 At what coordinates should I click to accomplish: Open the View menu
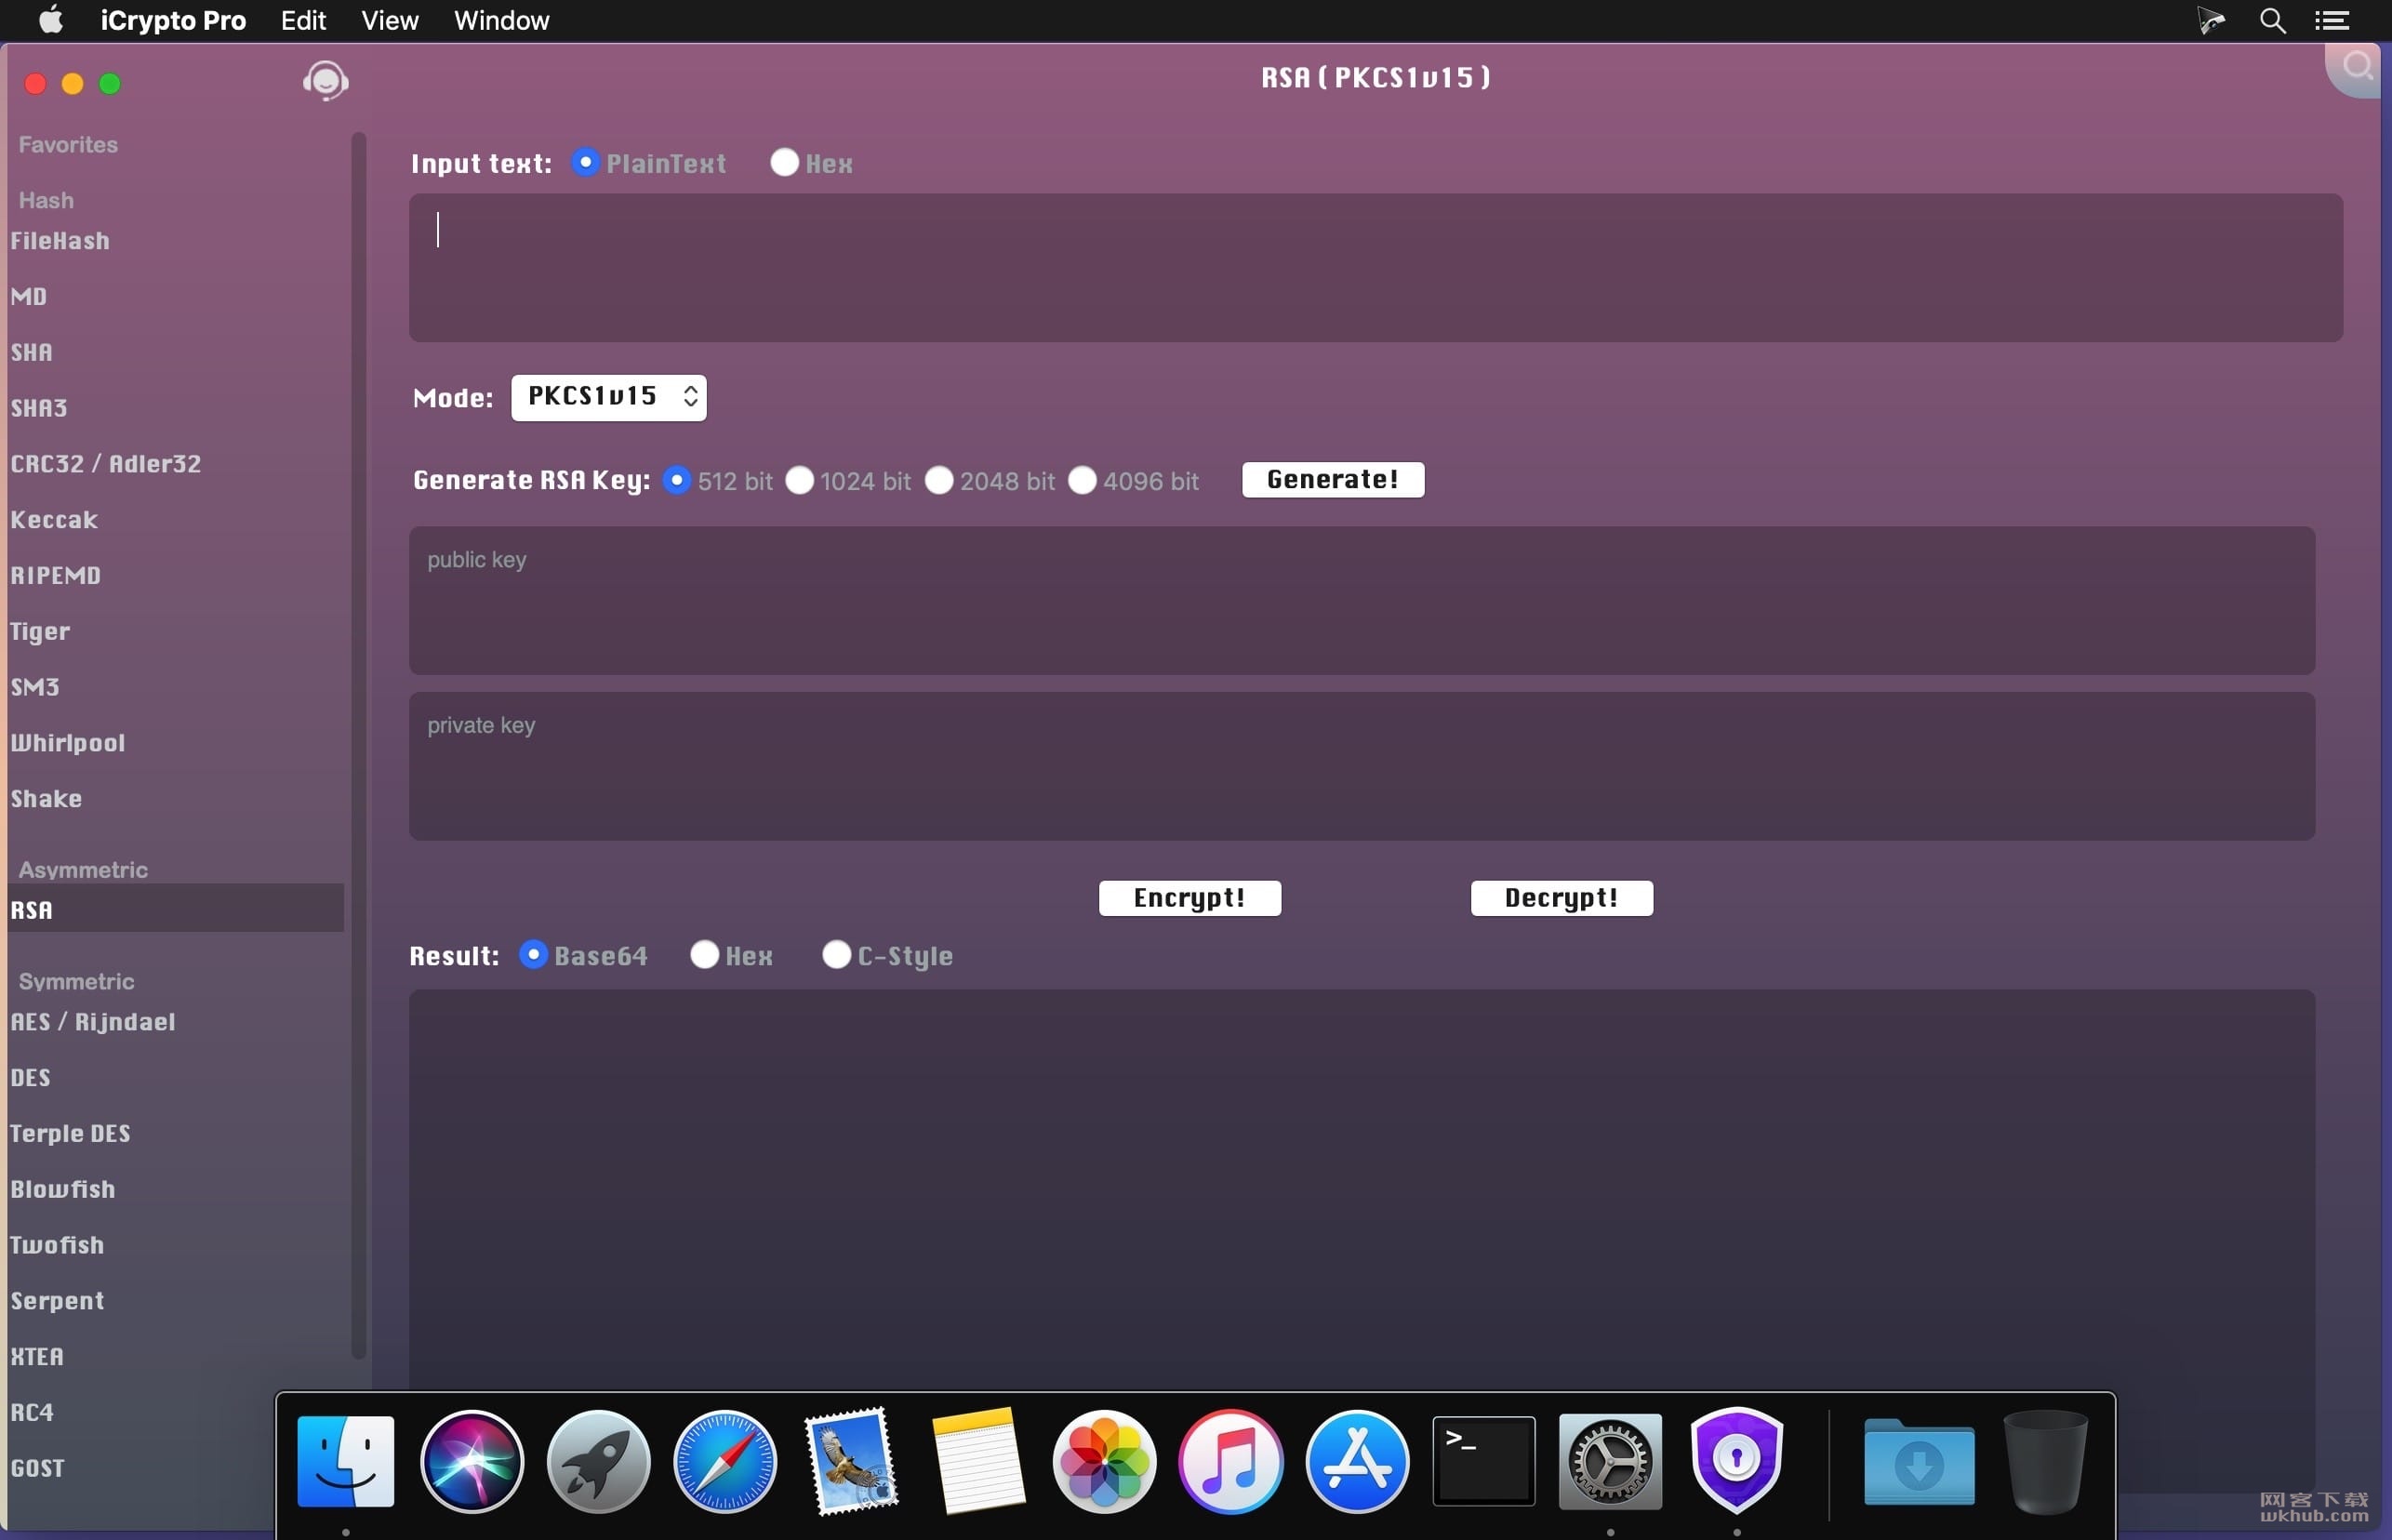coord(389,20)
